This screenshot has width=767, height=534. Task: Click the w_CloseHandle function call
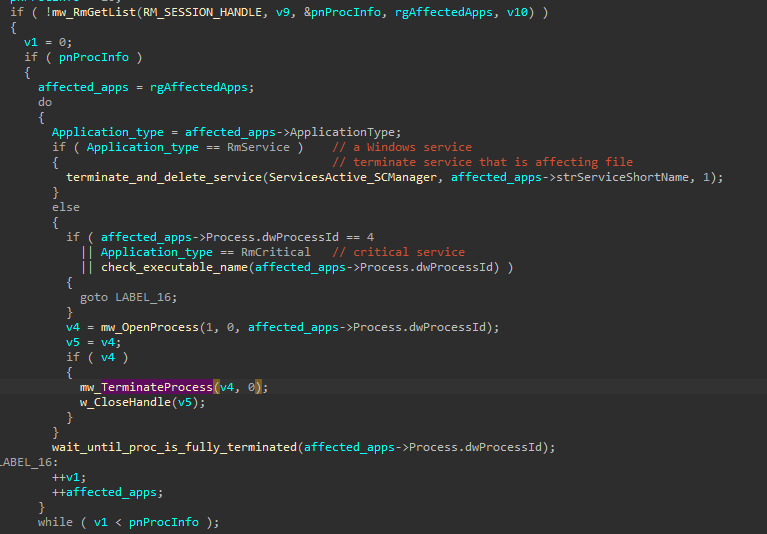pos(133,402)
